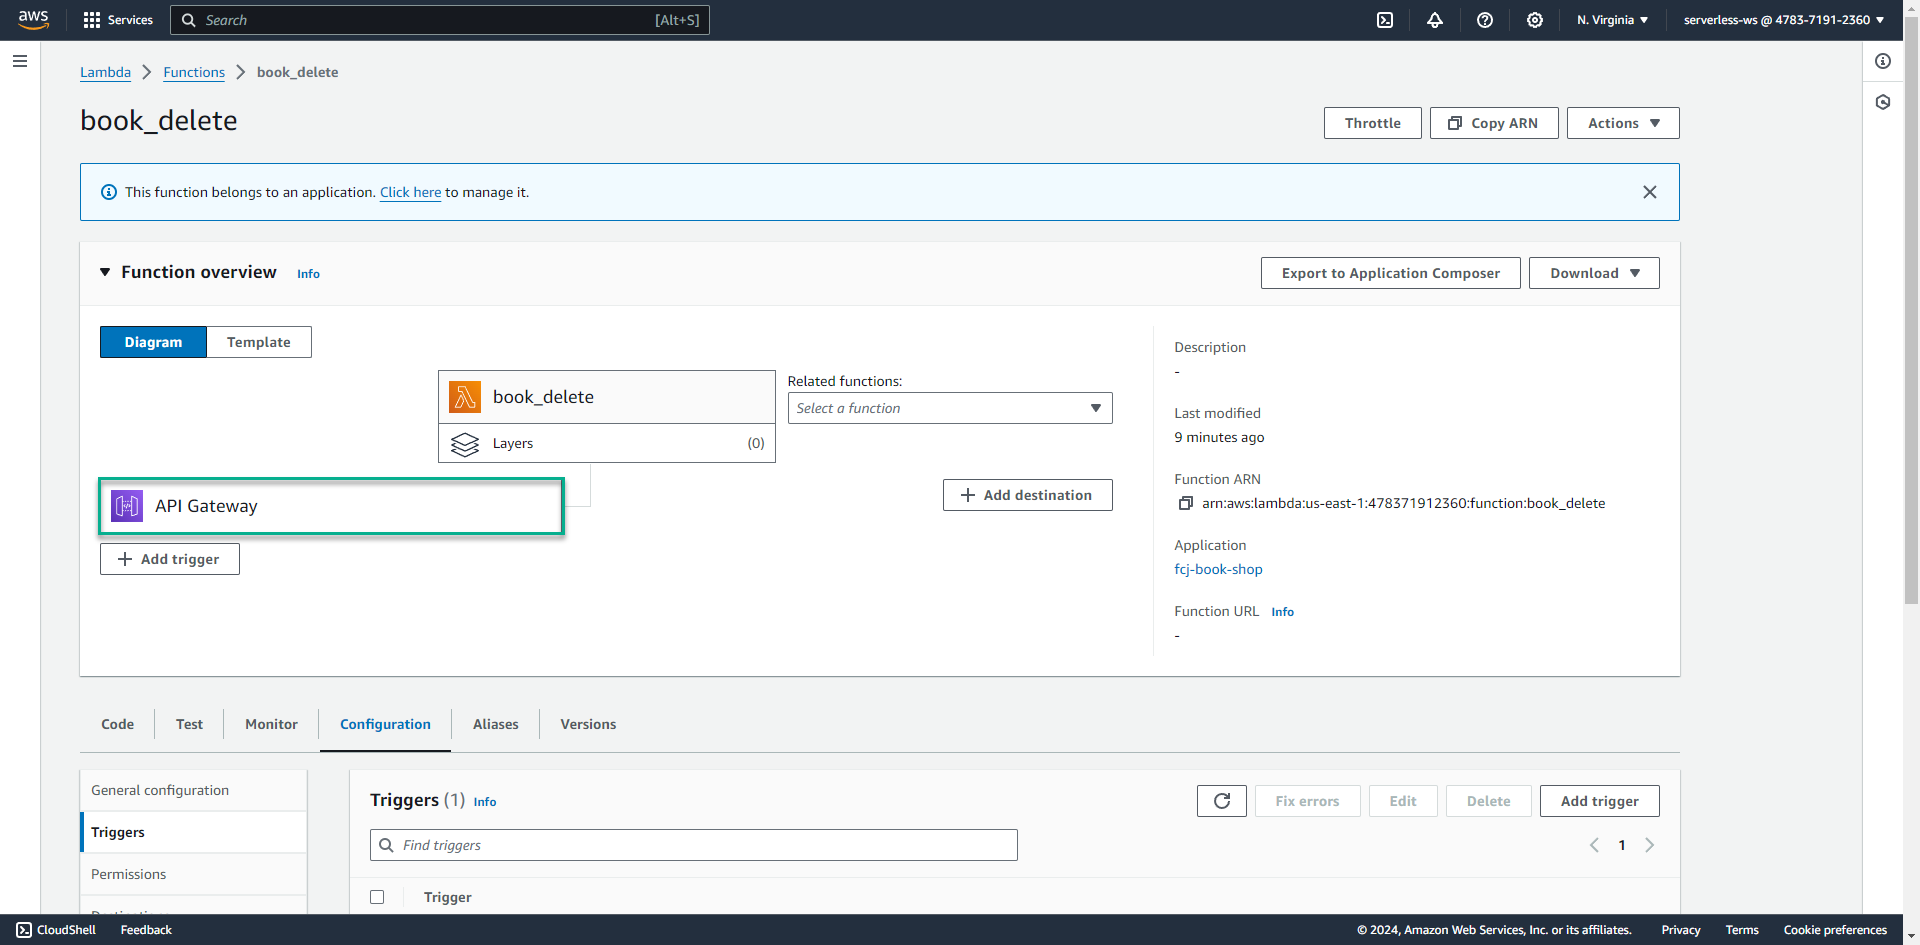Open Function overview Info link
1920x945 pixels.
[x=308, y=274]
